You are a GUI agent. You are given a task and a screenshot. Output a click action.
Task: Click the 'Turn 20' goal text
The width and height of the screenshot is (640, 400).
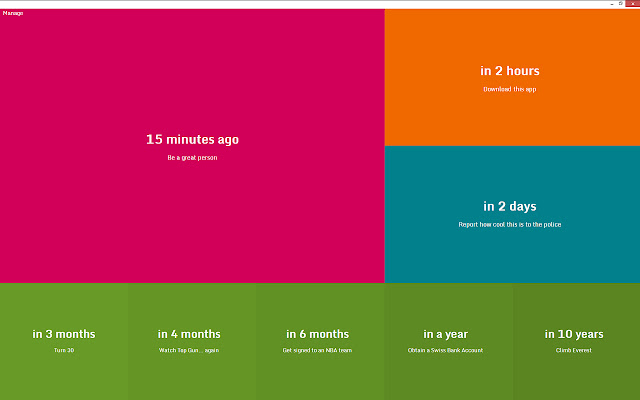coord(64,351)
